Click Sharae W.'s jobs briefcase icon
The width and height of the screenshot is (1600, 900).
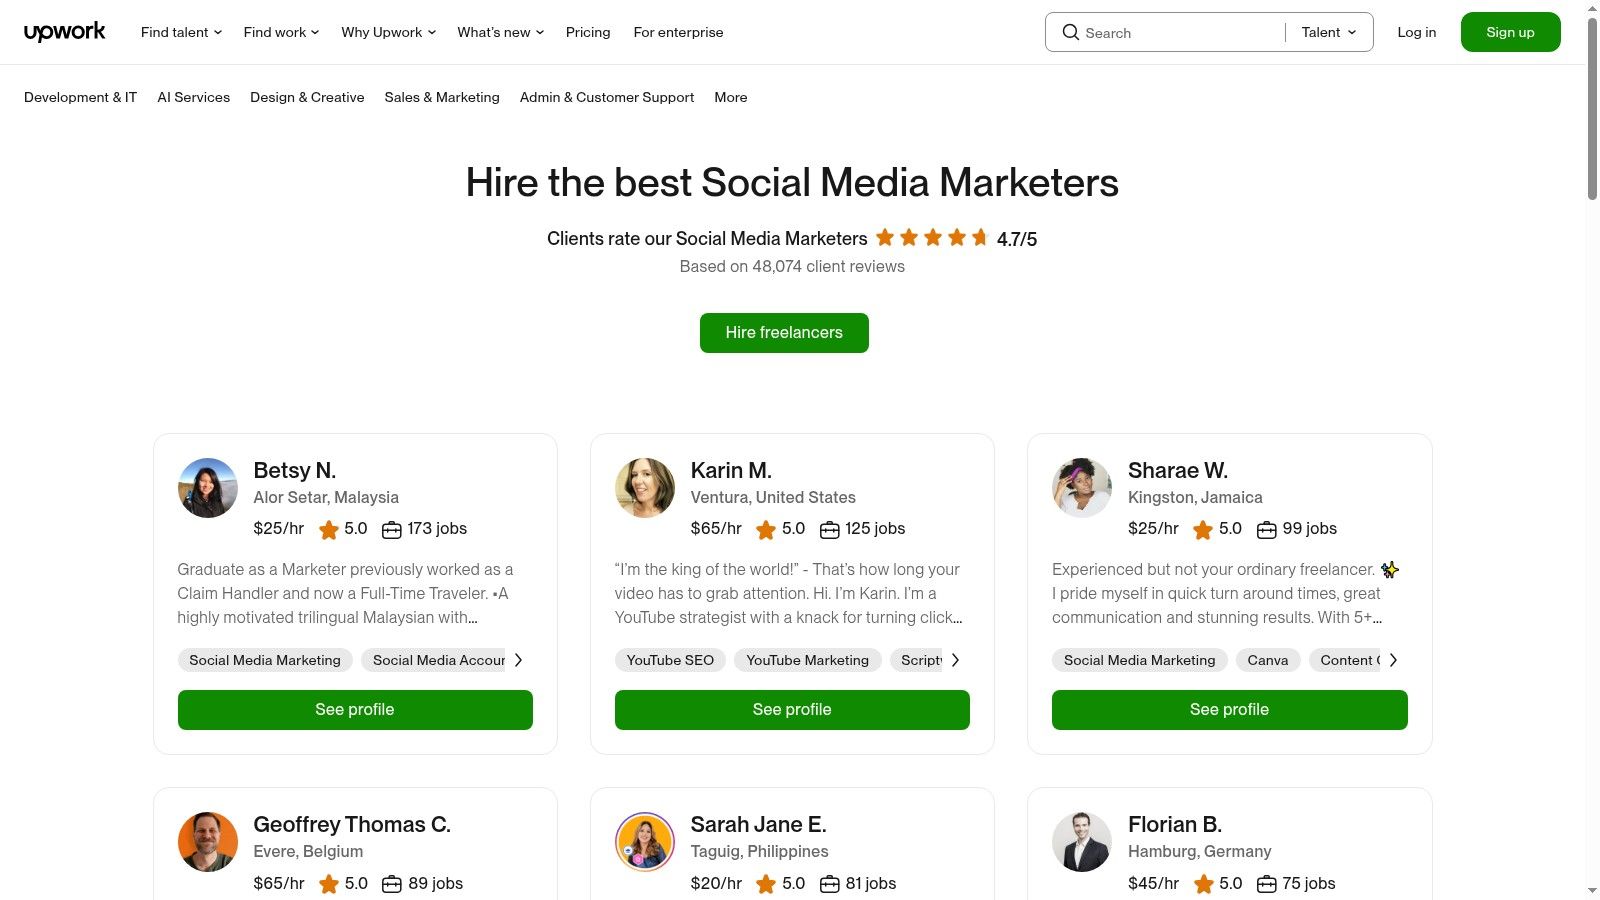1266,530
